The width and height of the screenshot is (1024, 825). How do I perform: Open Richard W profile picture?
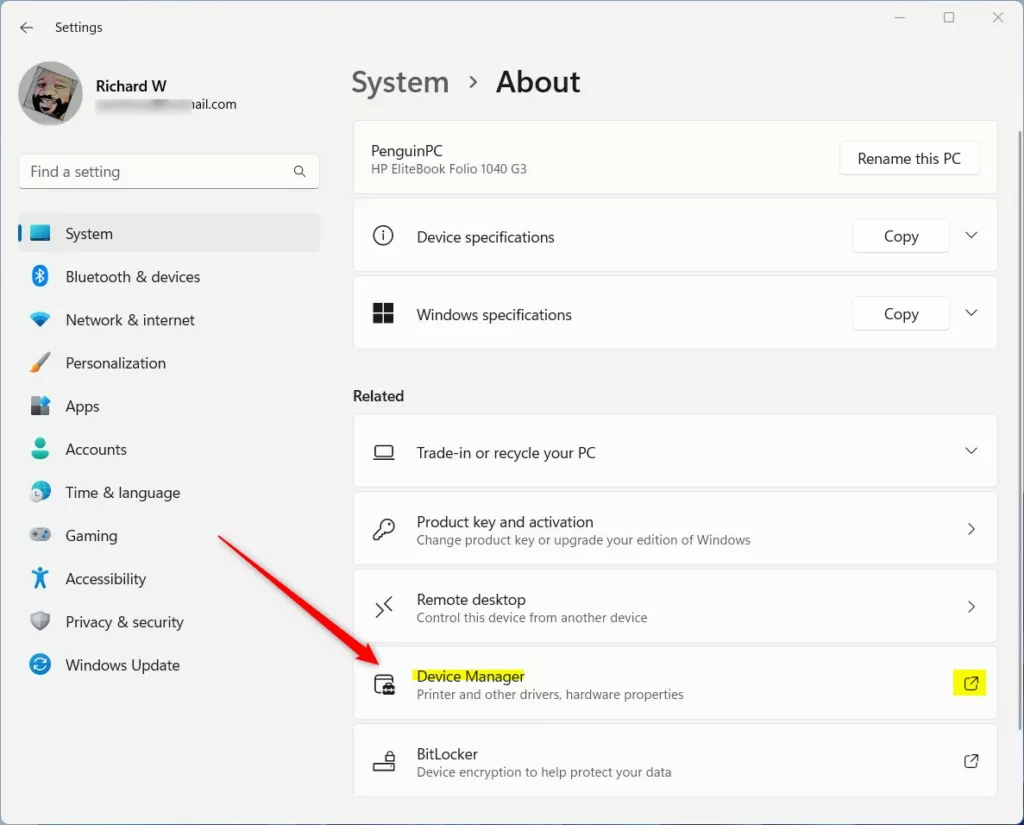(x=50, y=93)
